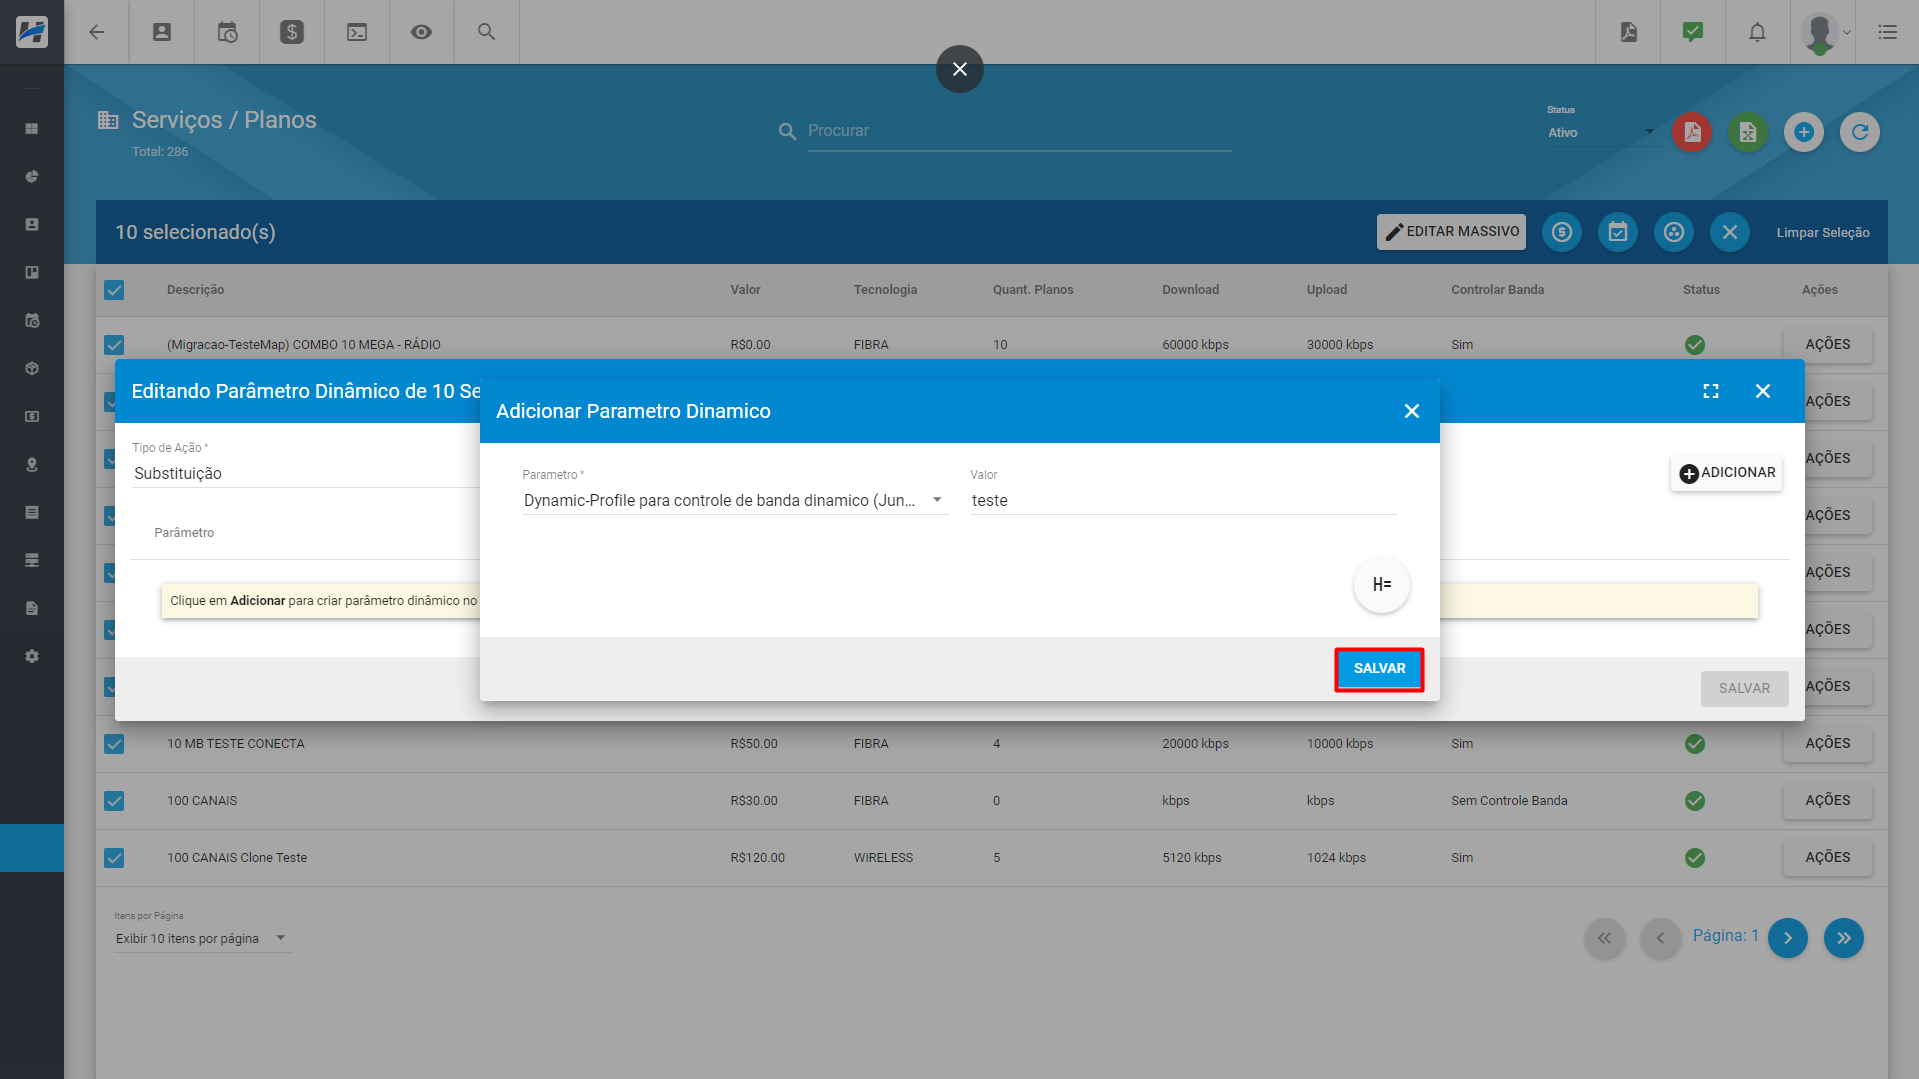
Task: Open the Parametro dropdown in dialog
Action: 735,501
